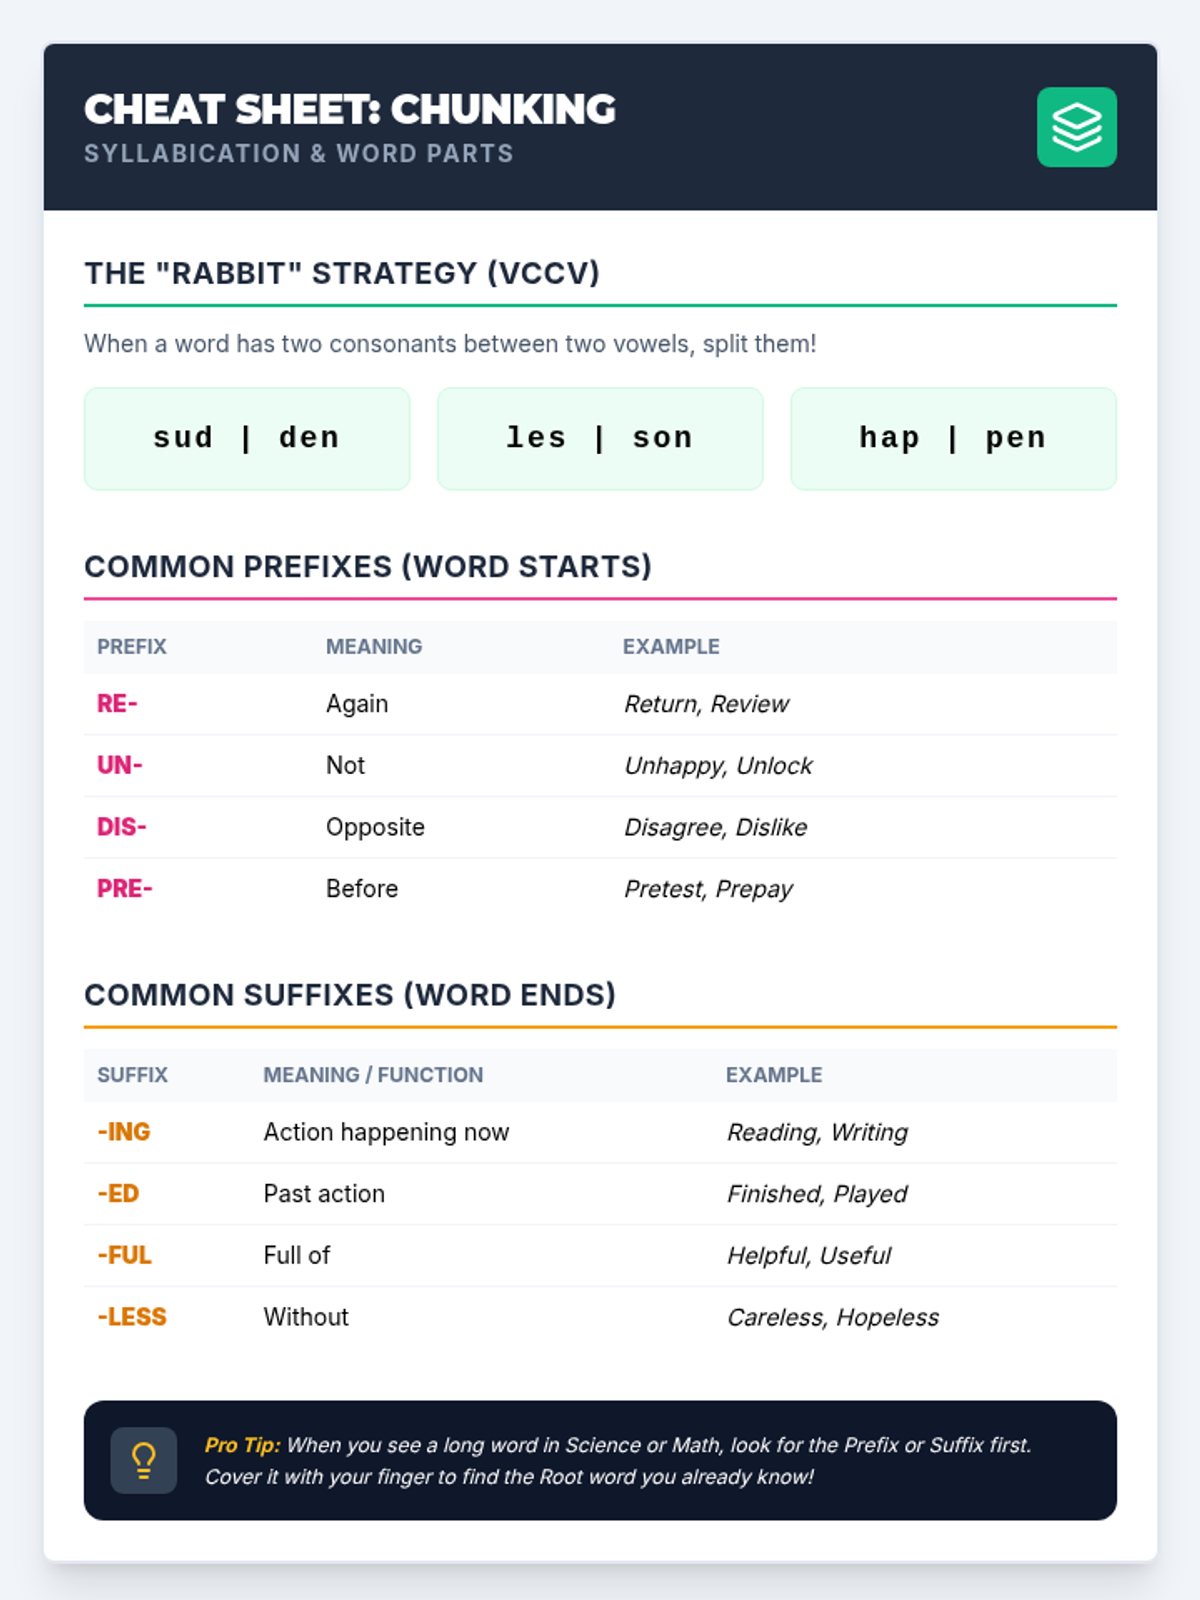Click the "Careless, Hopeless" example text
Screen dimensions: 1200x1600
coord(833,1318)
